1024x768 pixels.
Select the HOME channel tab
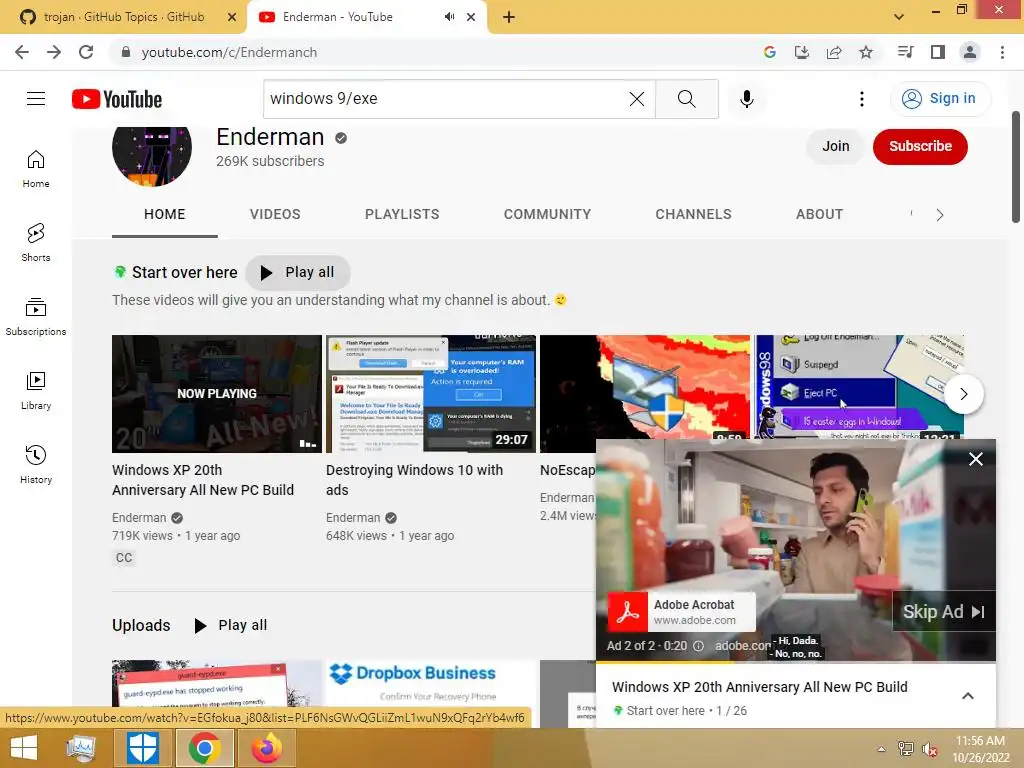165,214
